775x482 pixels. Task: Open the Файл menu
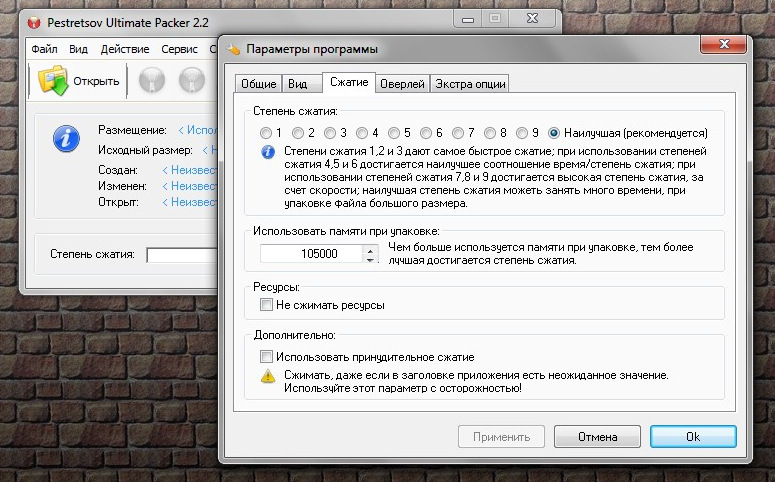pos(44,49)
